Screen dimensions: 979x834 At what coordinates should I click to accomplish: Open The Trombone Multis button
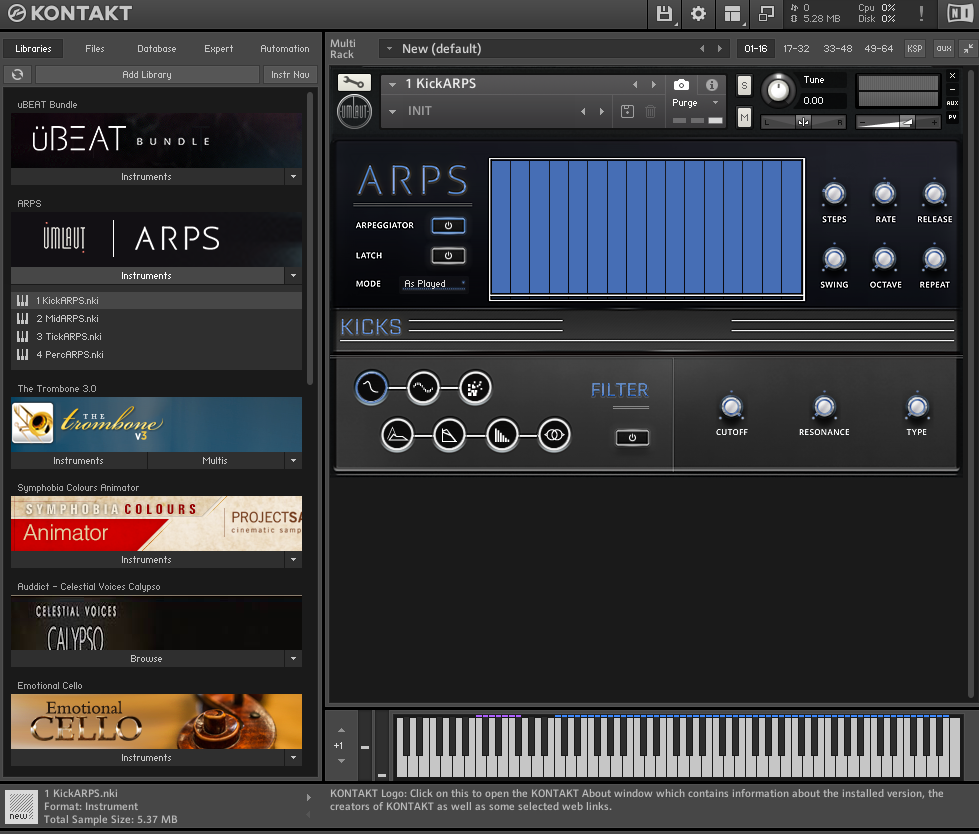tap(215, 461)
